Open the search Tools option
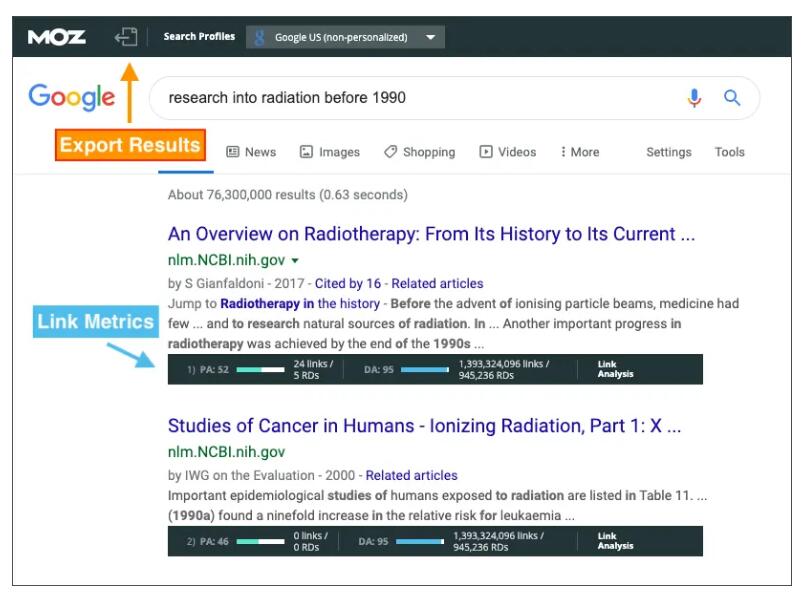803x595 pixels. pos(729,152)
